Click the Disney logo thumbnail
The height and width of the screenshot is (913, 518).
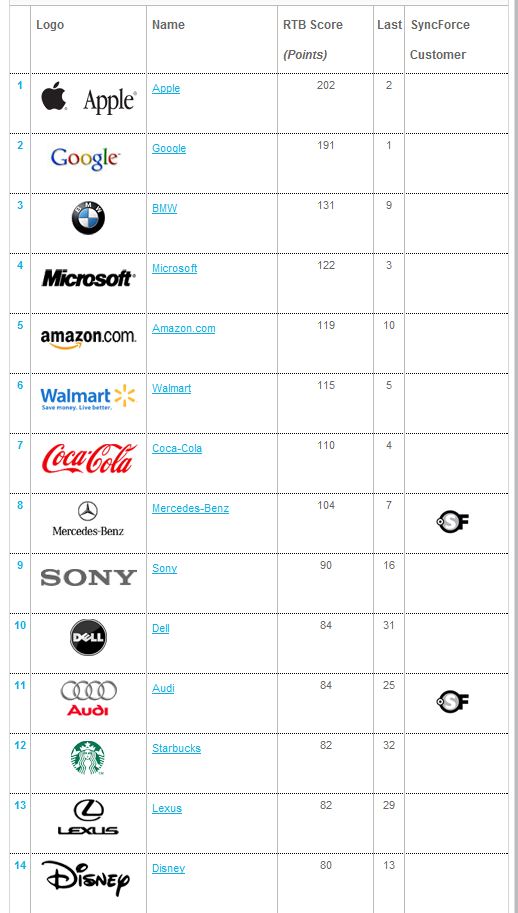point(86,879)
